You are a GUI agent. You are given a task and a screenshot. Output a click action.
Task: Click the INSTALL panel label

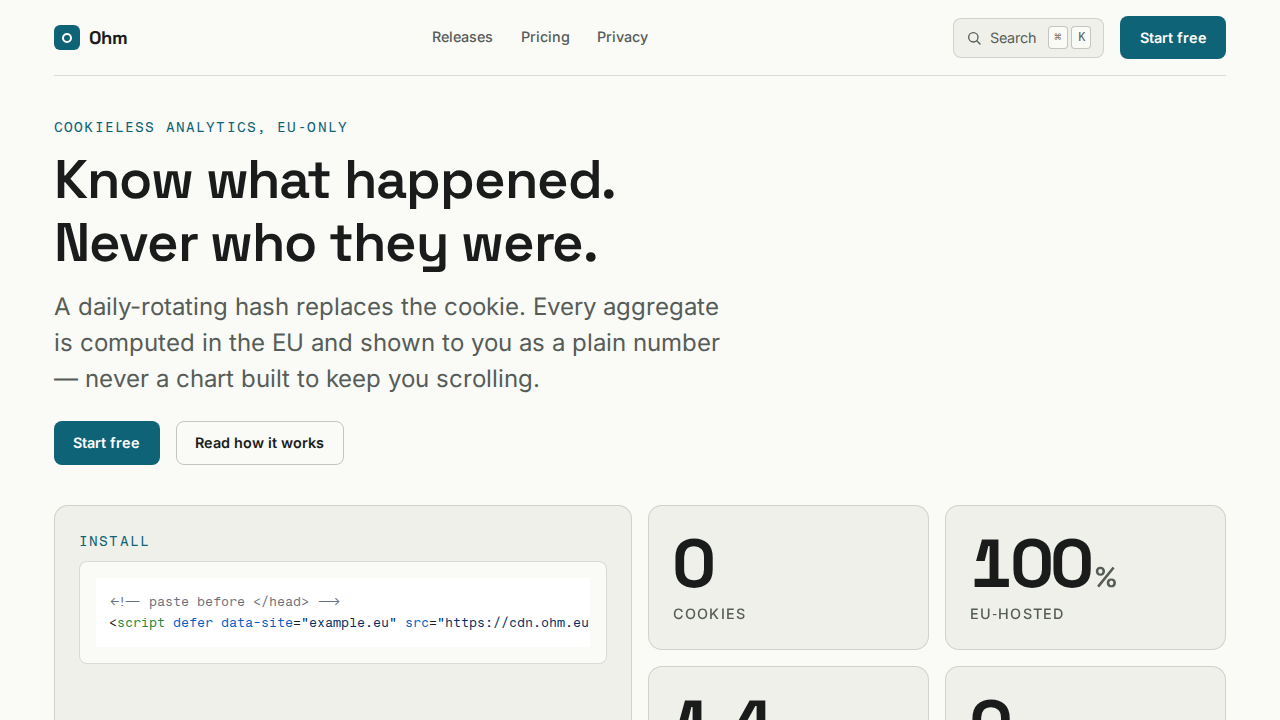coord(114,541)
